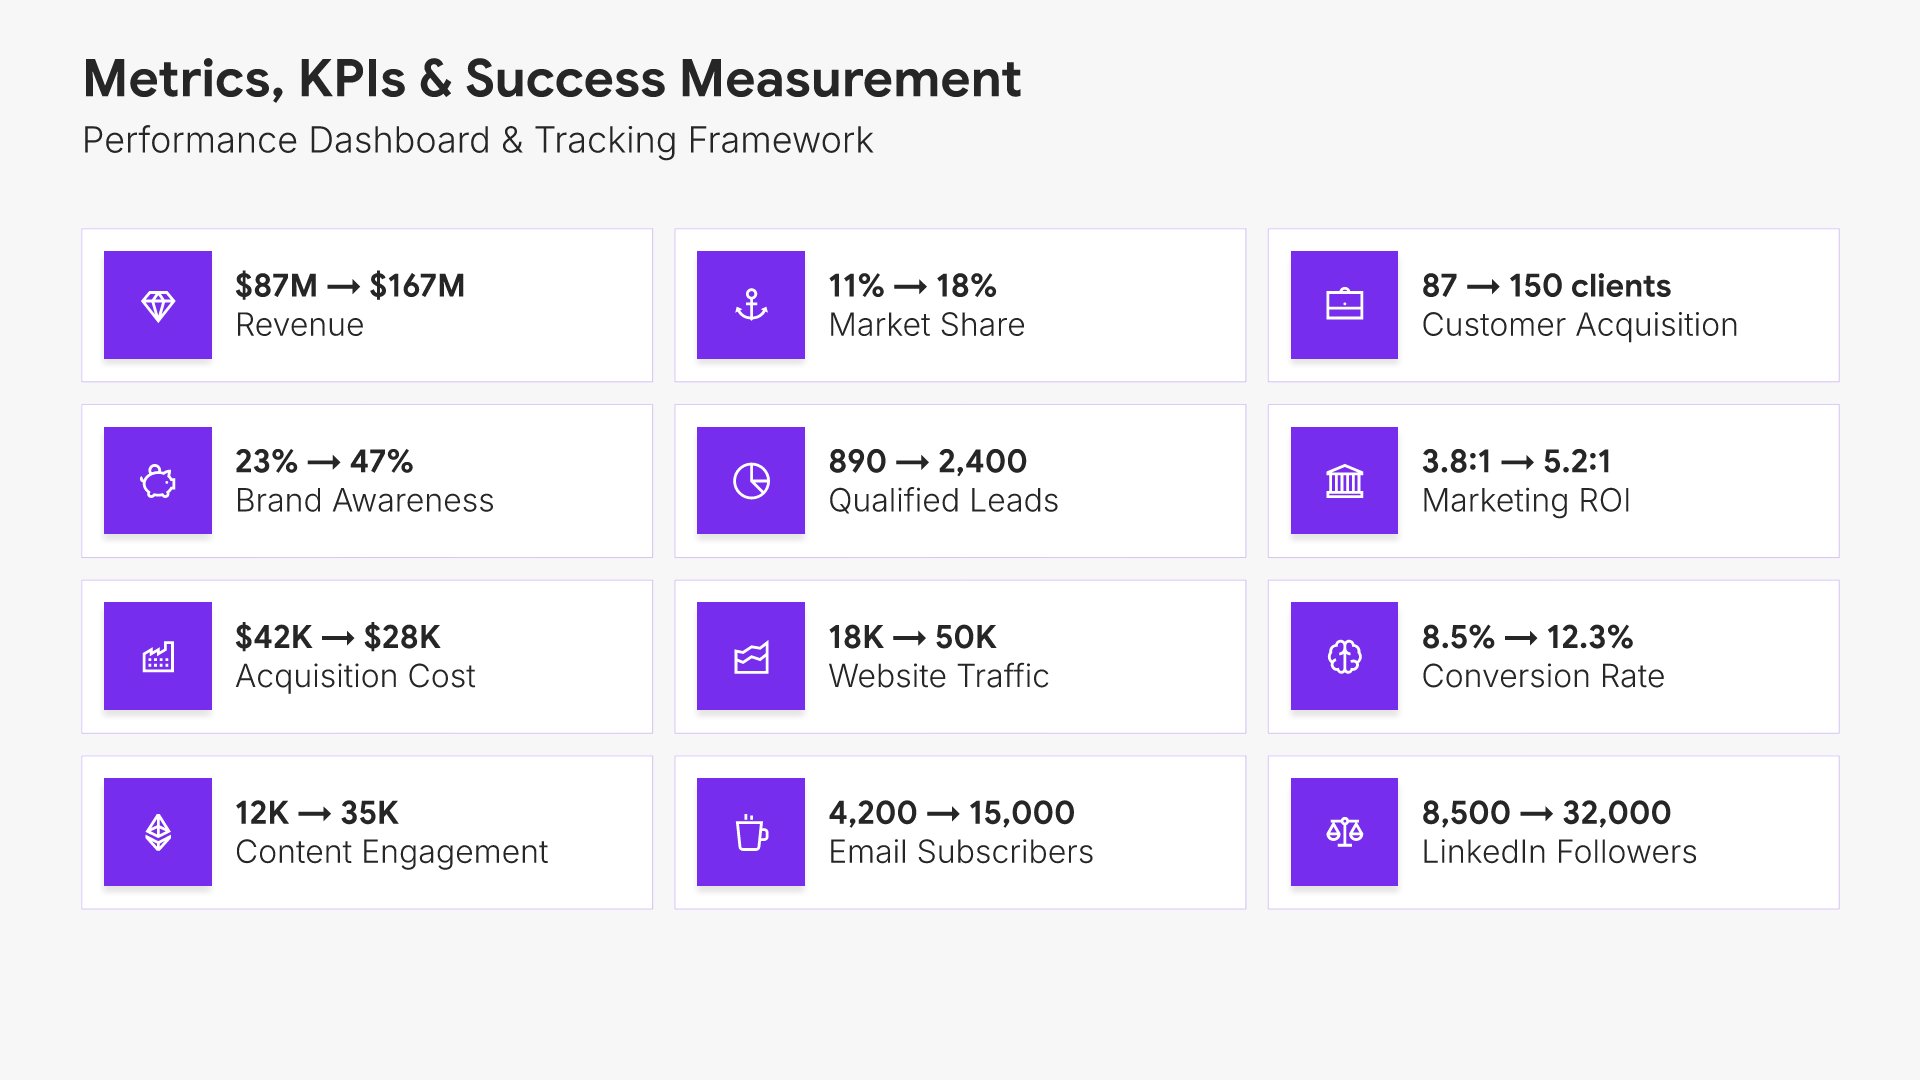
Task: Select the 890 → 2,400 leads figure
Action: point(927,462)
